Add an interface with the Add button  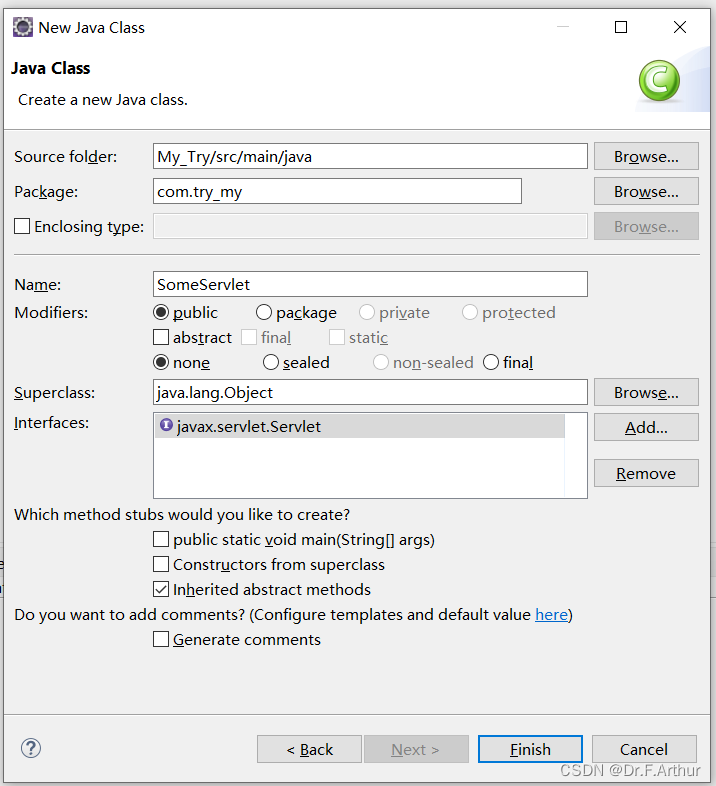(646, 427)
